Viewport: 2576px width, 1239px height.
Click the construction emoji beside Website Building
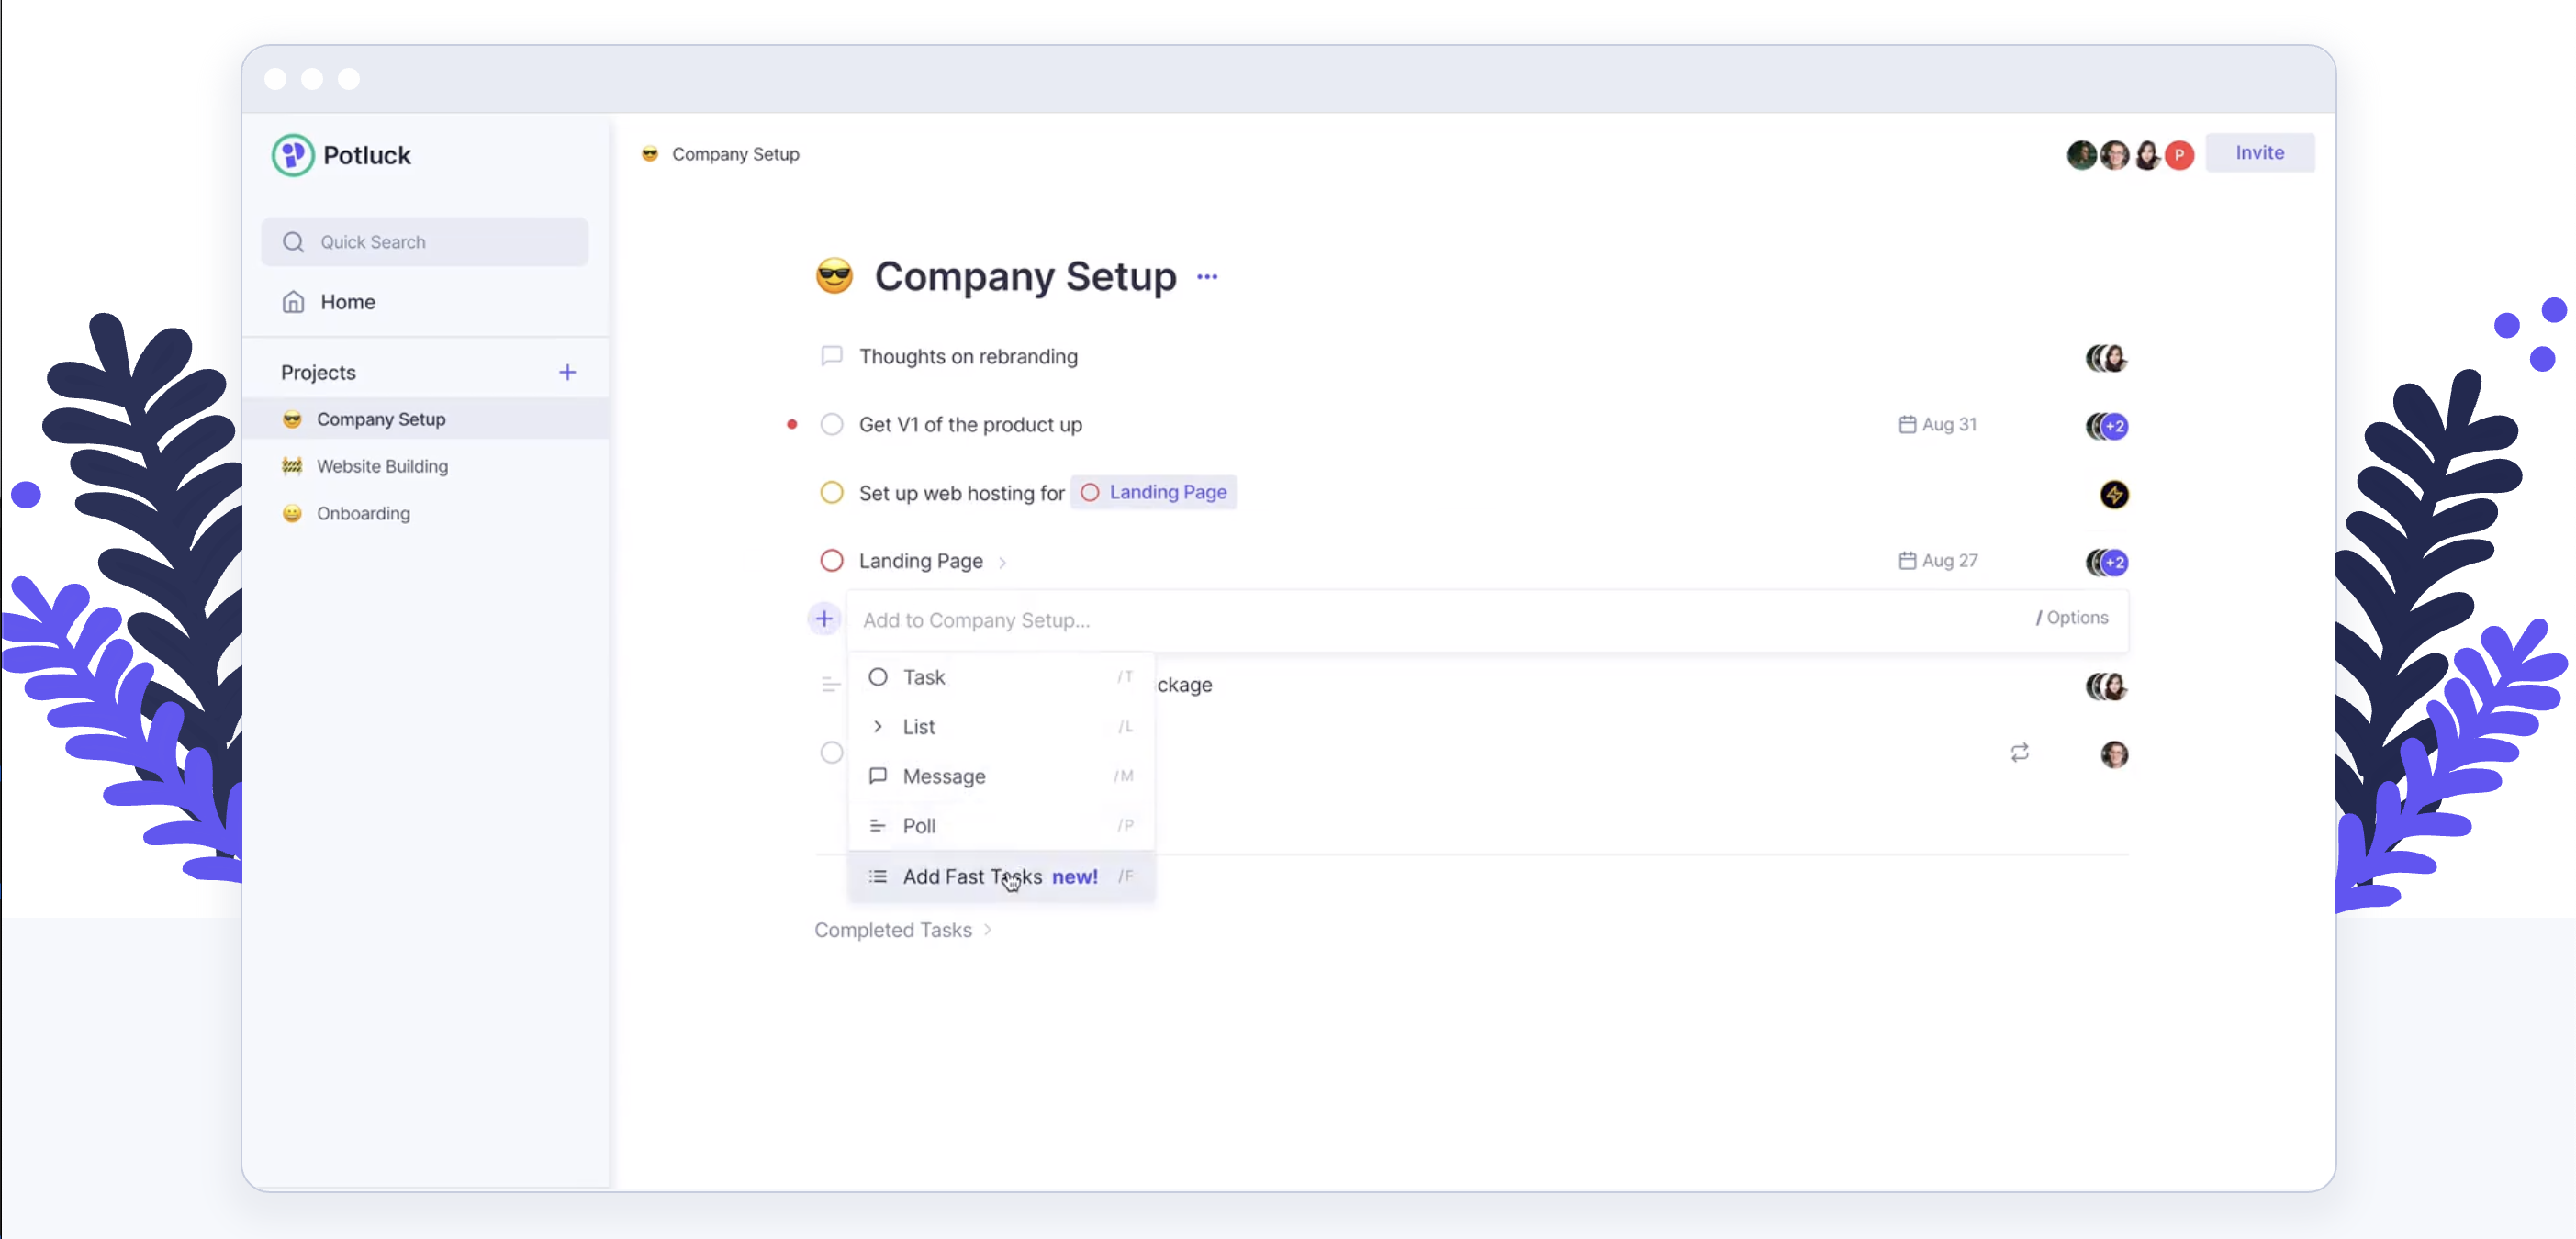292,466
